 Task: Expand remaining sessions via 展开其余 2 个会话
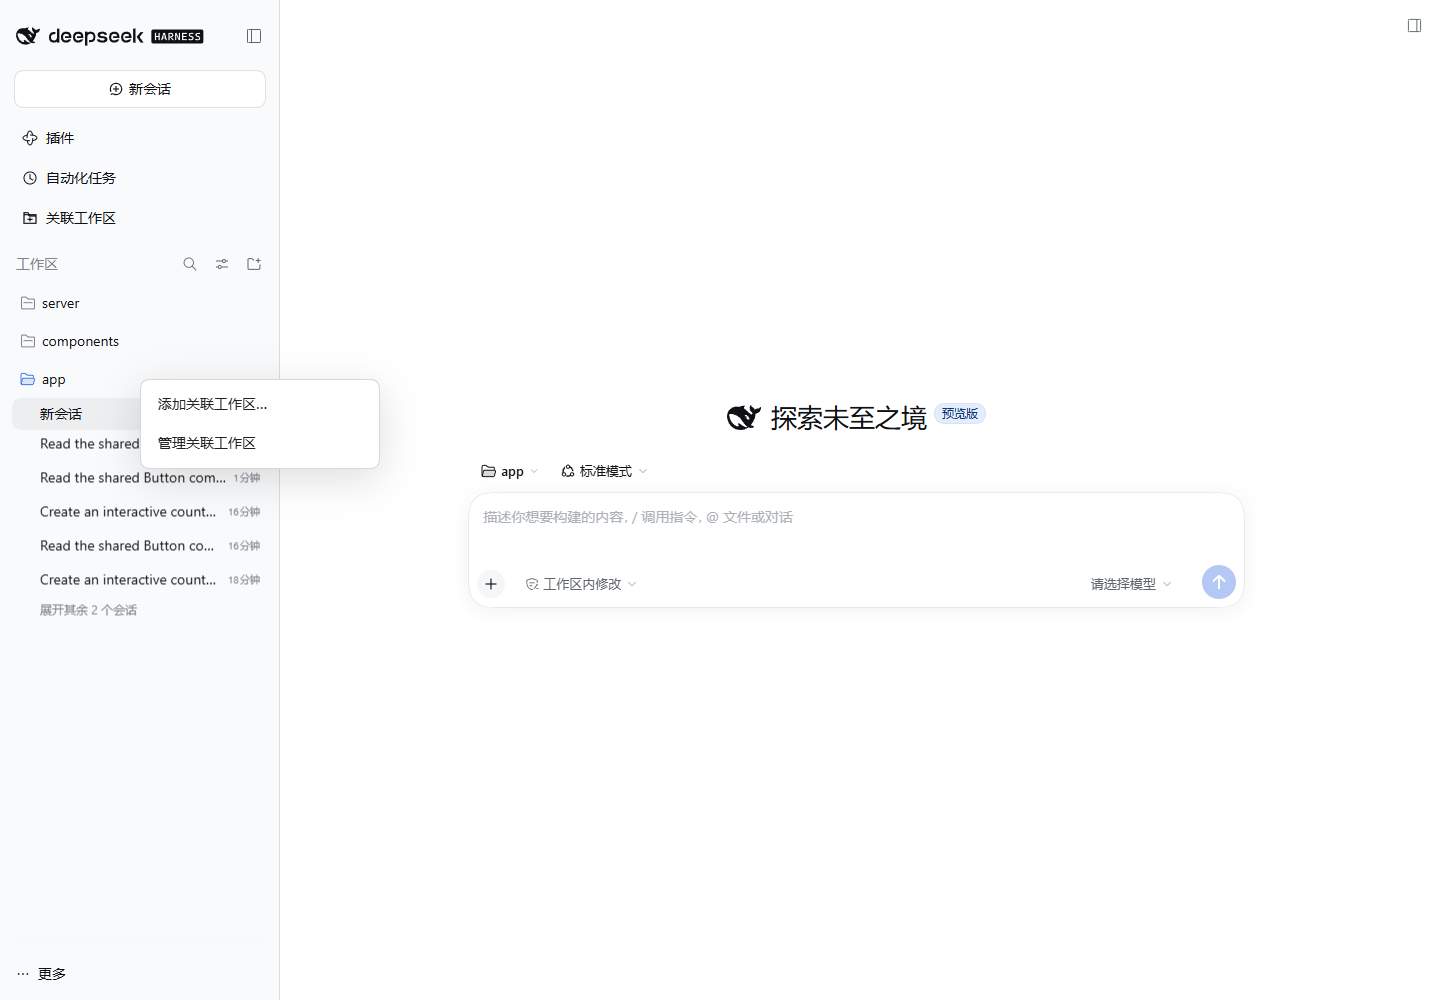pos(88,610)
